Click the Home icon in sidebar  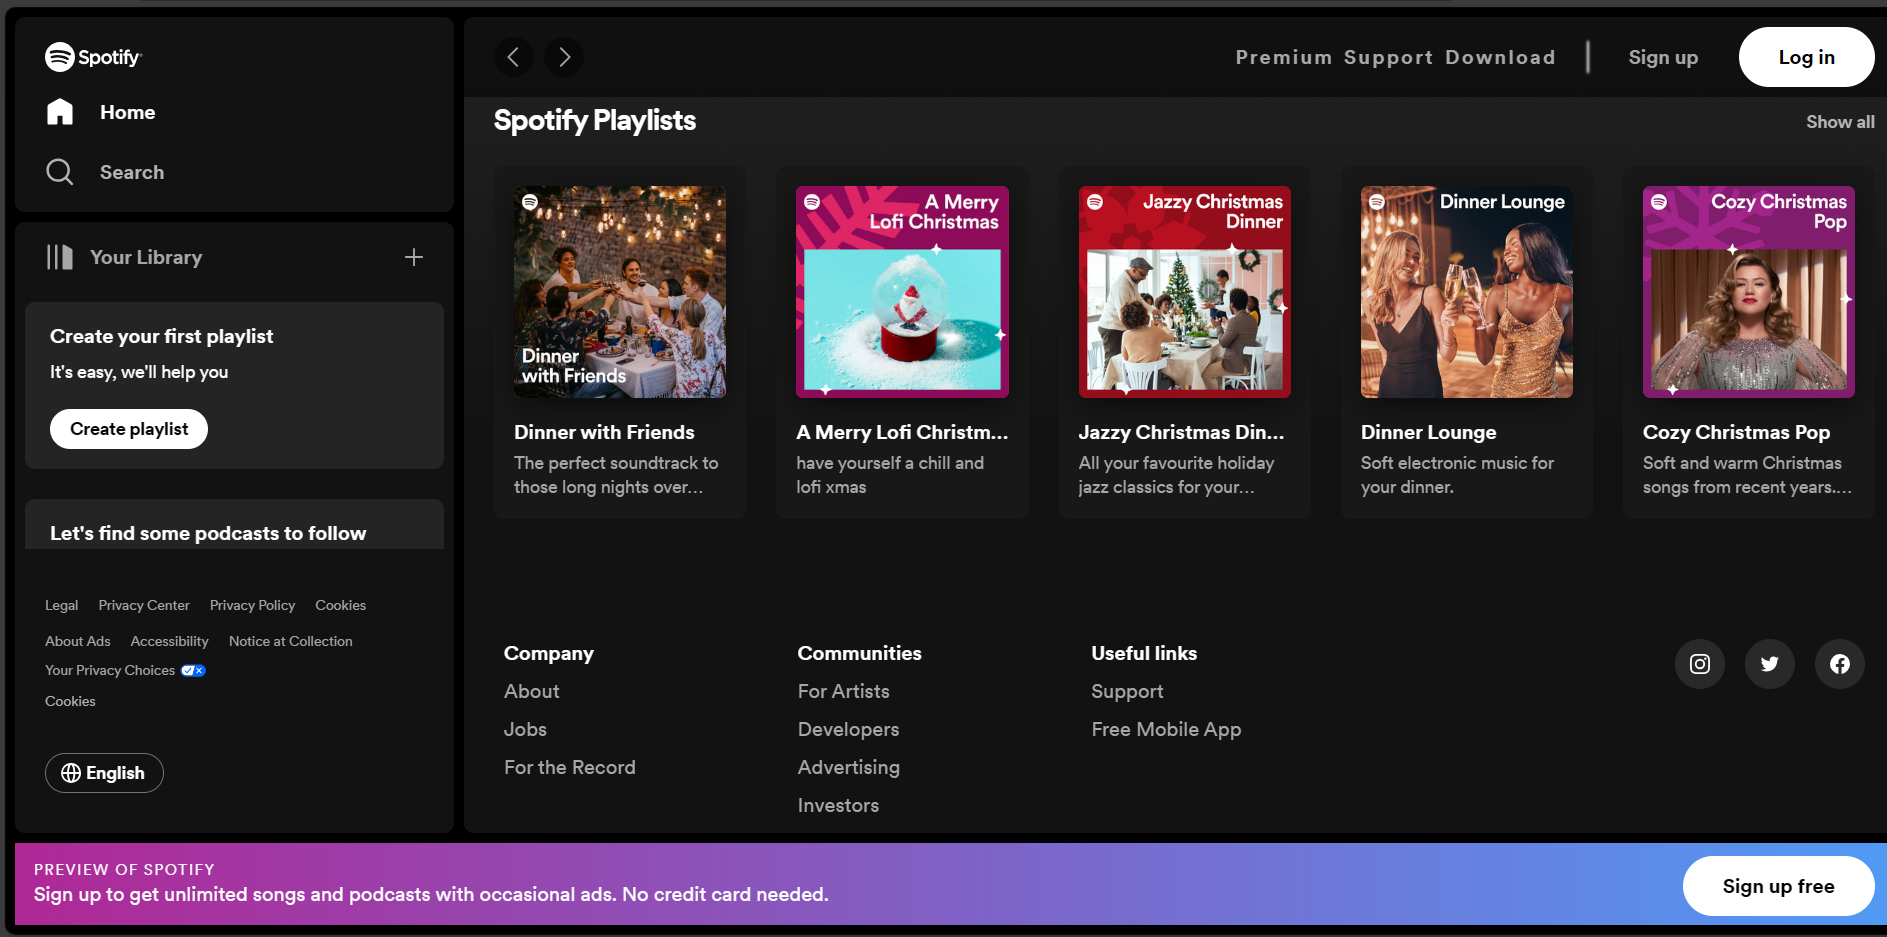pyautogui.click(x=60, y=112)
